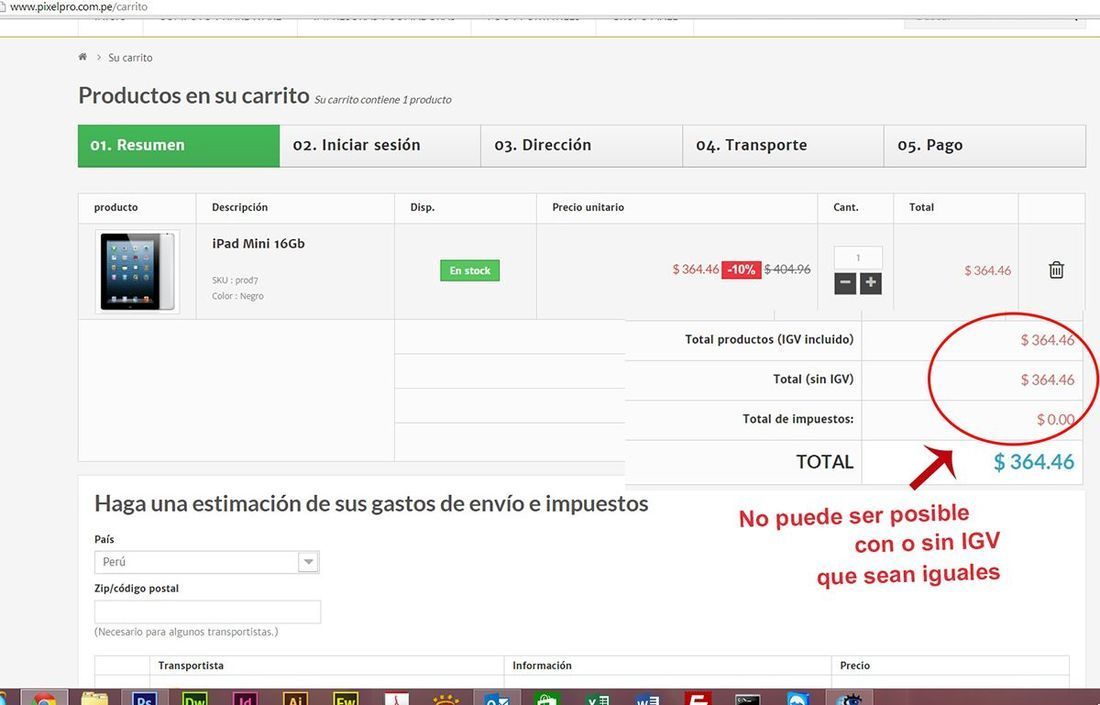Open Outlook from the taskbar

pos(497,699)
